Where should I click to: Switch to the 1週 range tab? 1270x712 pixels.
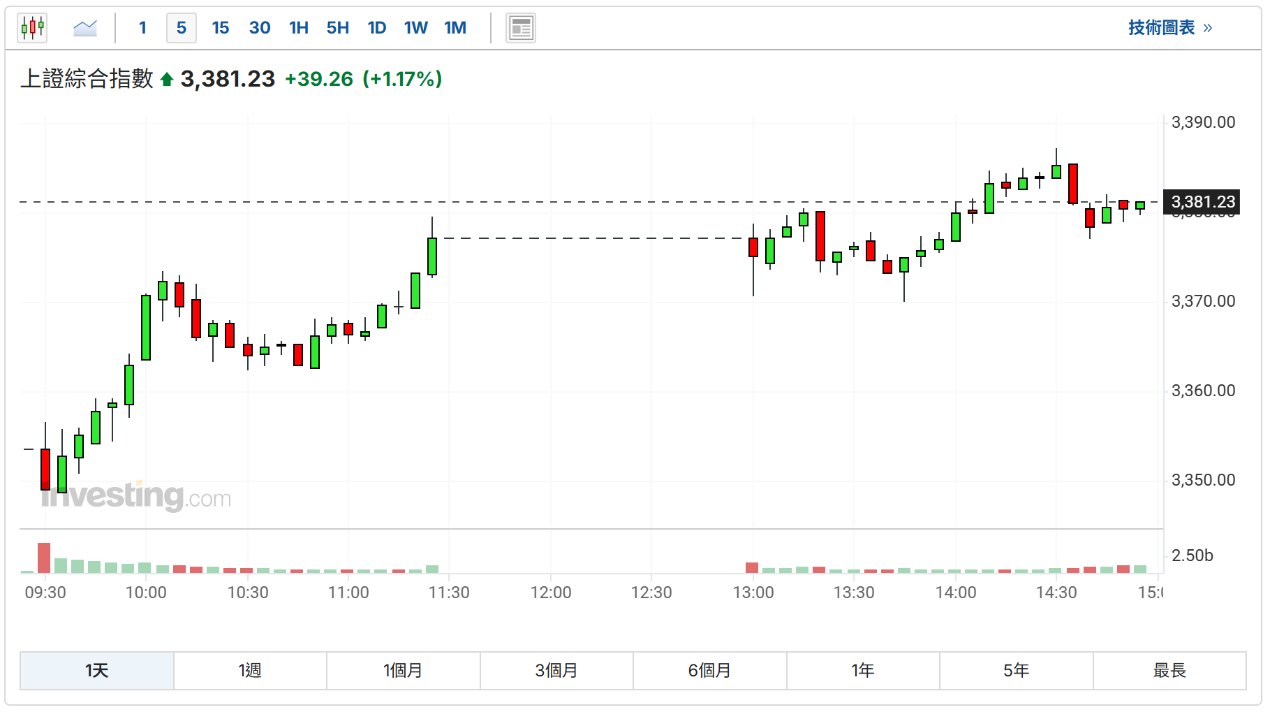(250, 670)
